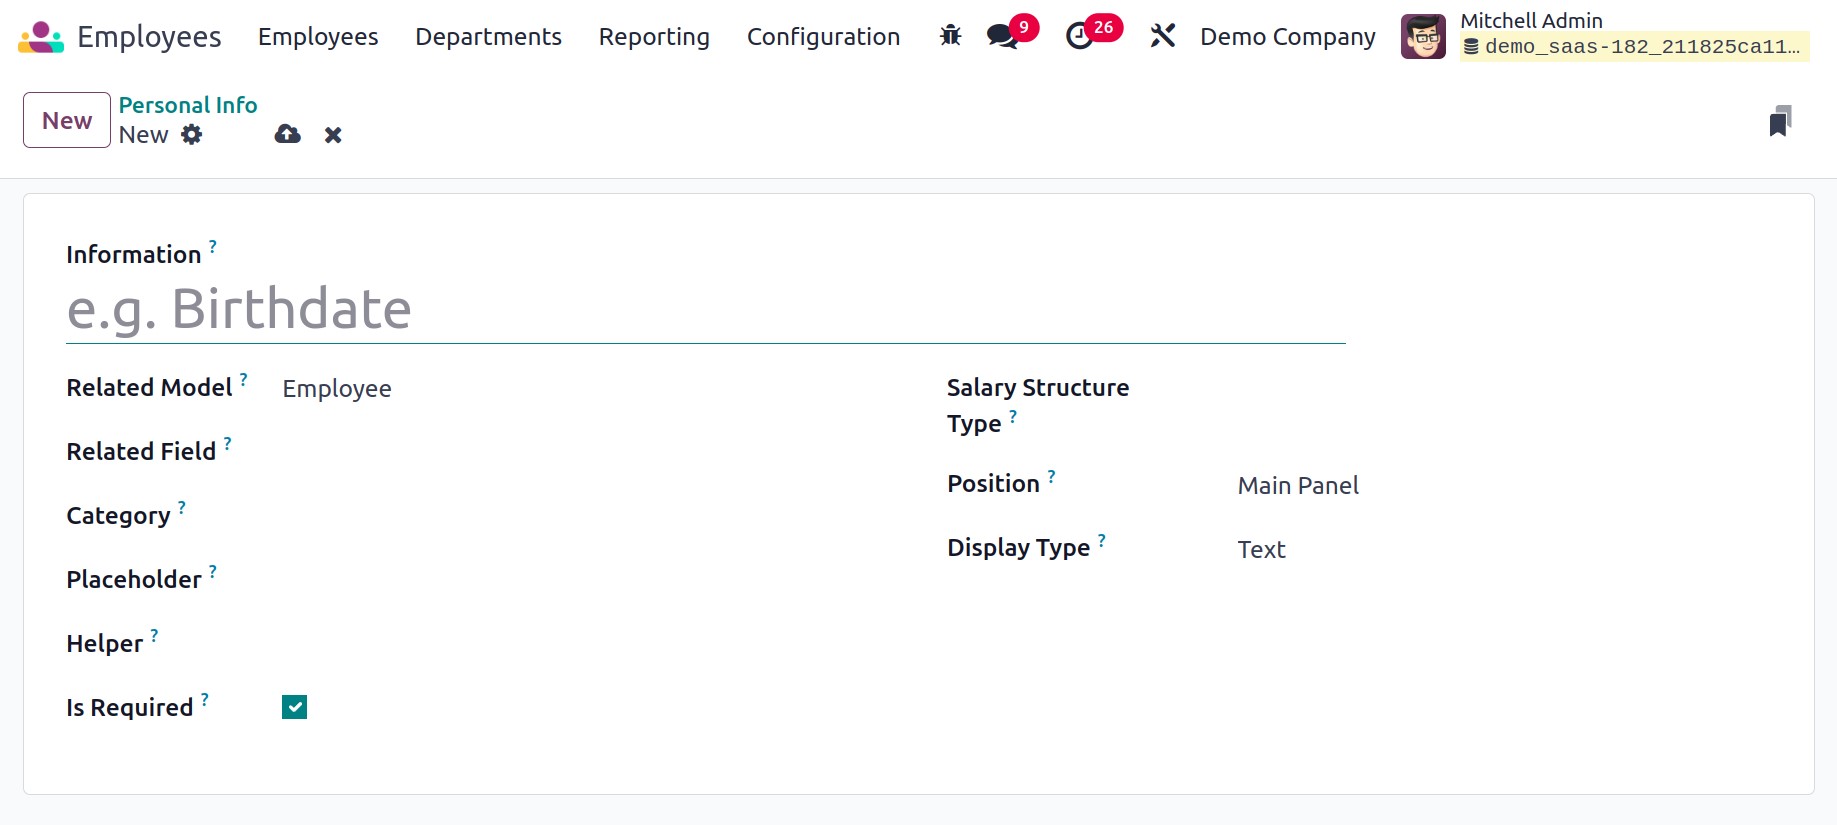This screenshot has height=825, width=1837.
Task: Click Mitchell Admin avatar picture
Action: pos(1423,37)
